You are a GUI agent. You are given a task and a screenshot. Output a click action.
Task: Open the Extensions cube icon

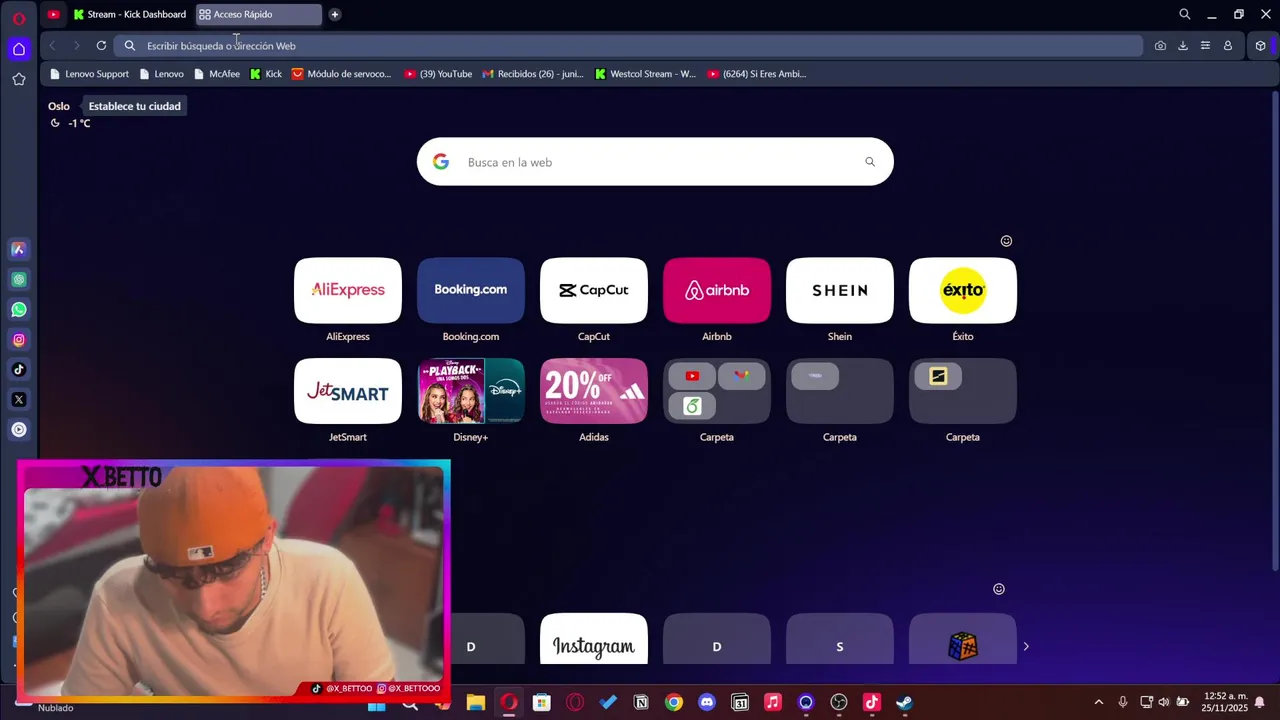coord(1260,45)
